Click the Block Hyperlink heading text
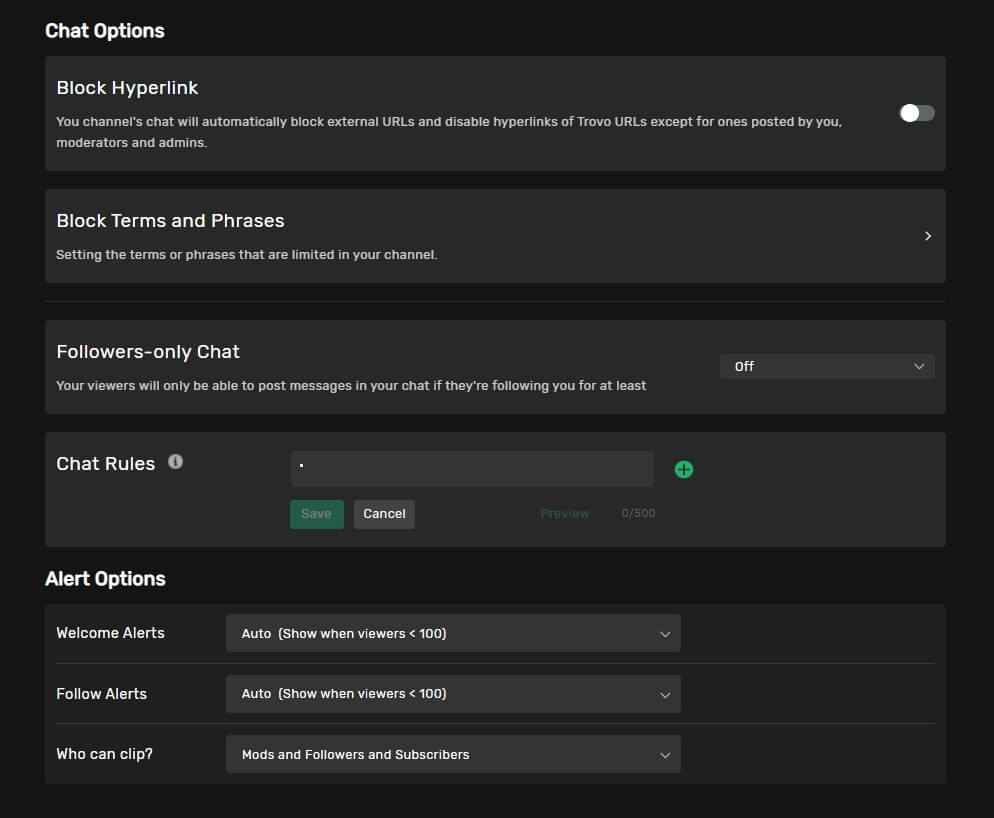The image size is (994, 818). point(127,88)
